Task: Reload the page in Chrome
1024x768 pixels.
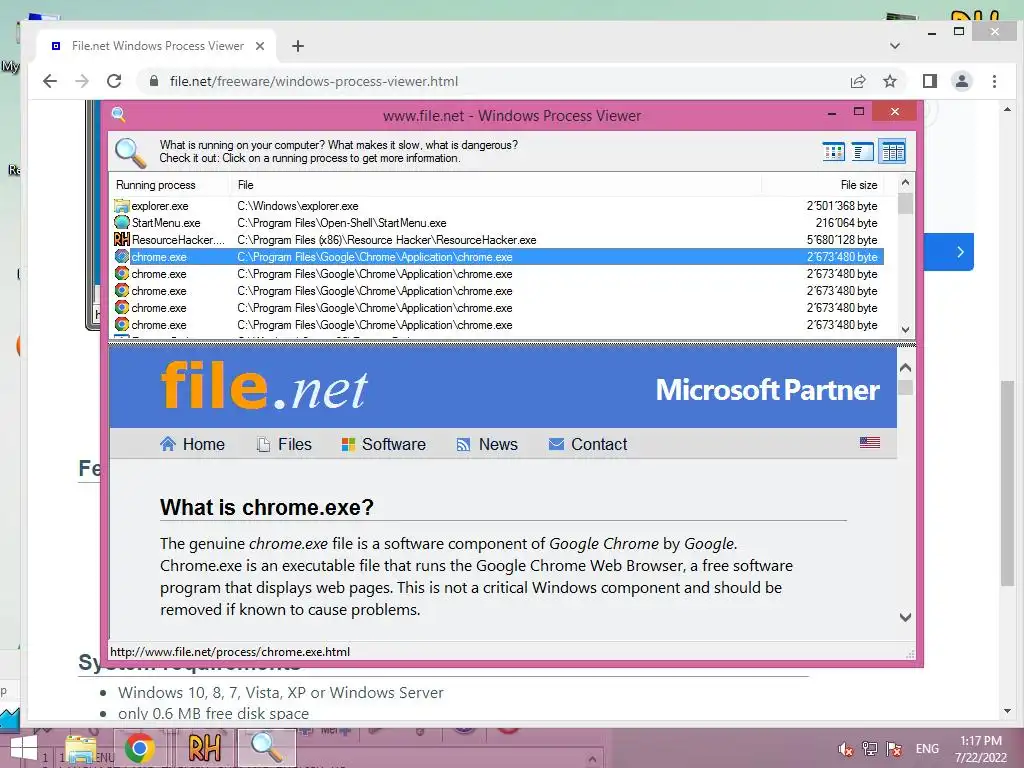Action: click(114, 81)
